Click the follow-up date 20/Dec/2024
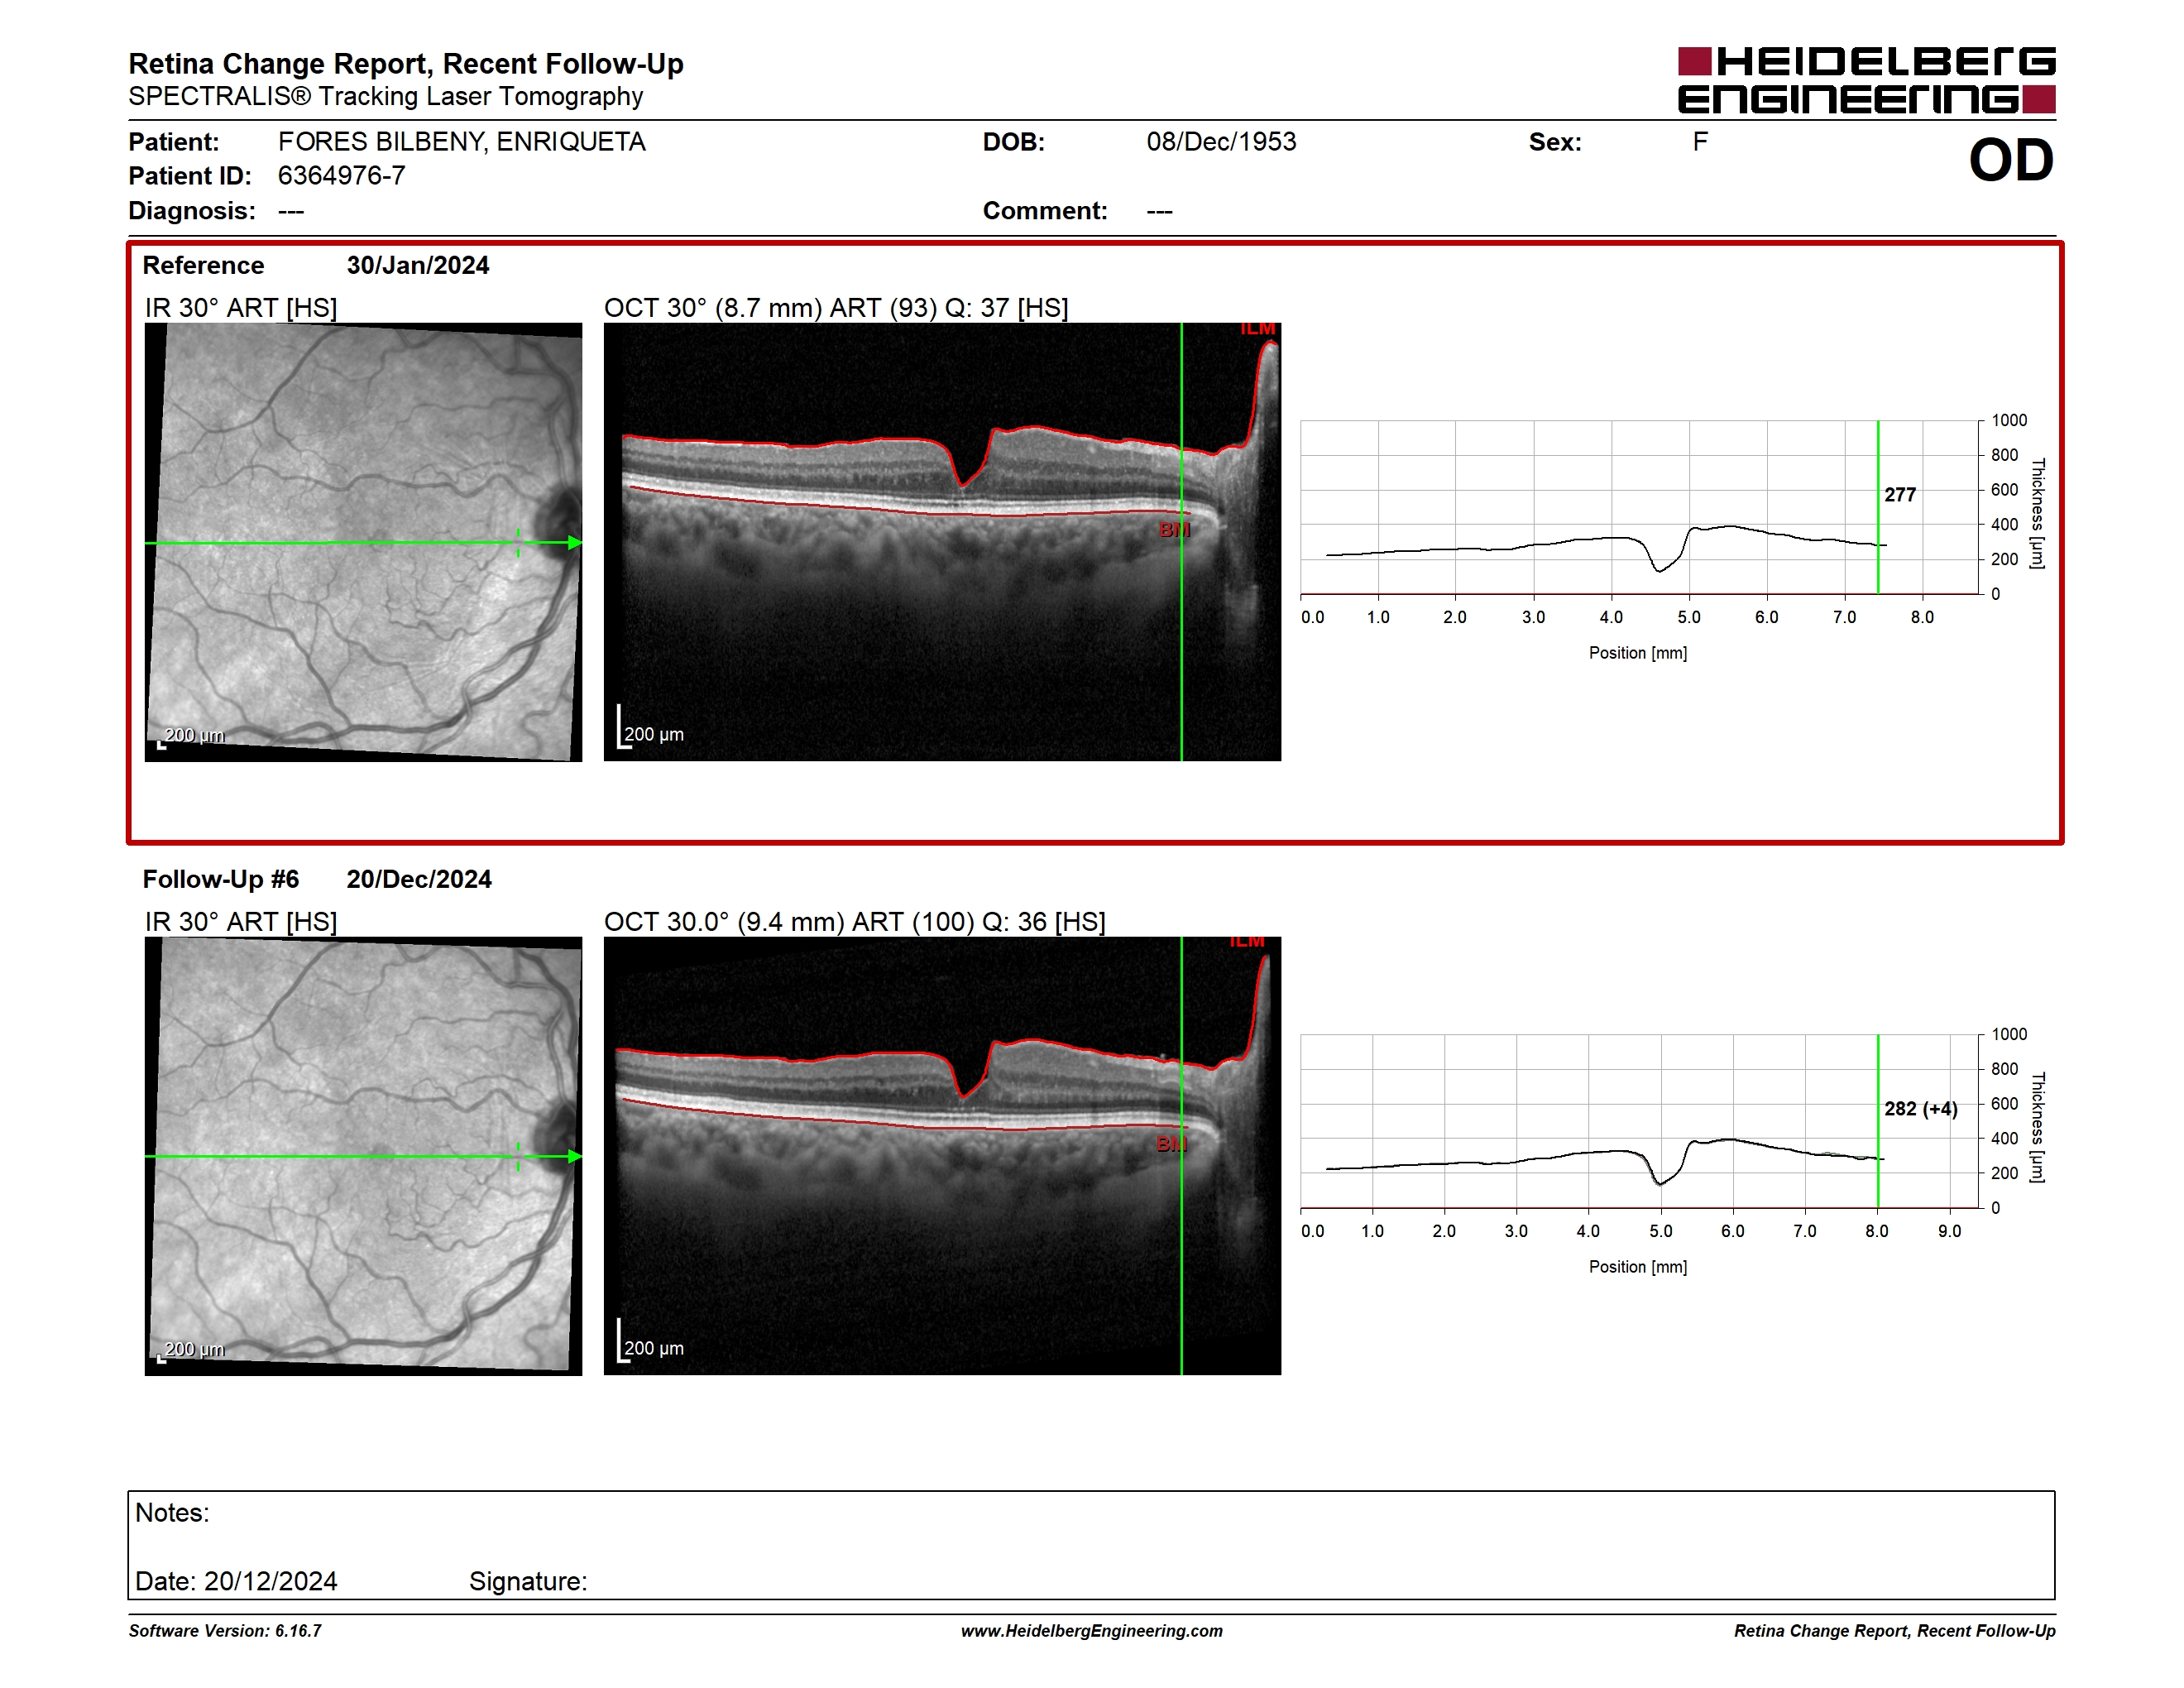The width and height of the screenshot is (2184, 1688). [x=419, y=880]
